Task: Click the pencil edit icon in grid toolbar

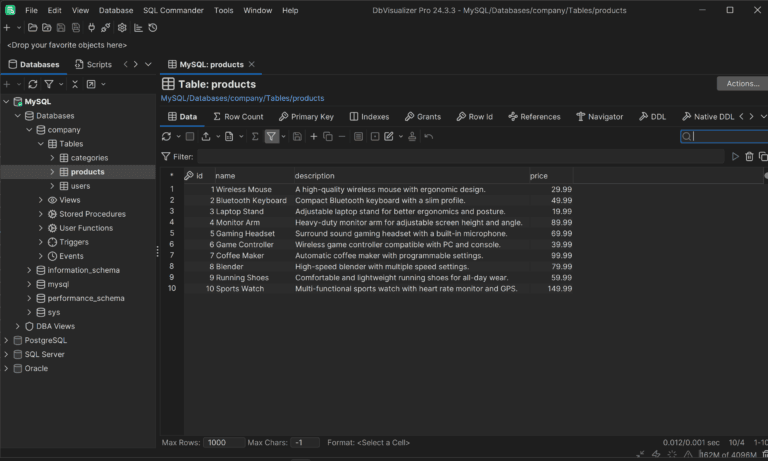Action: click(389, 137)
